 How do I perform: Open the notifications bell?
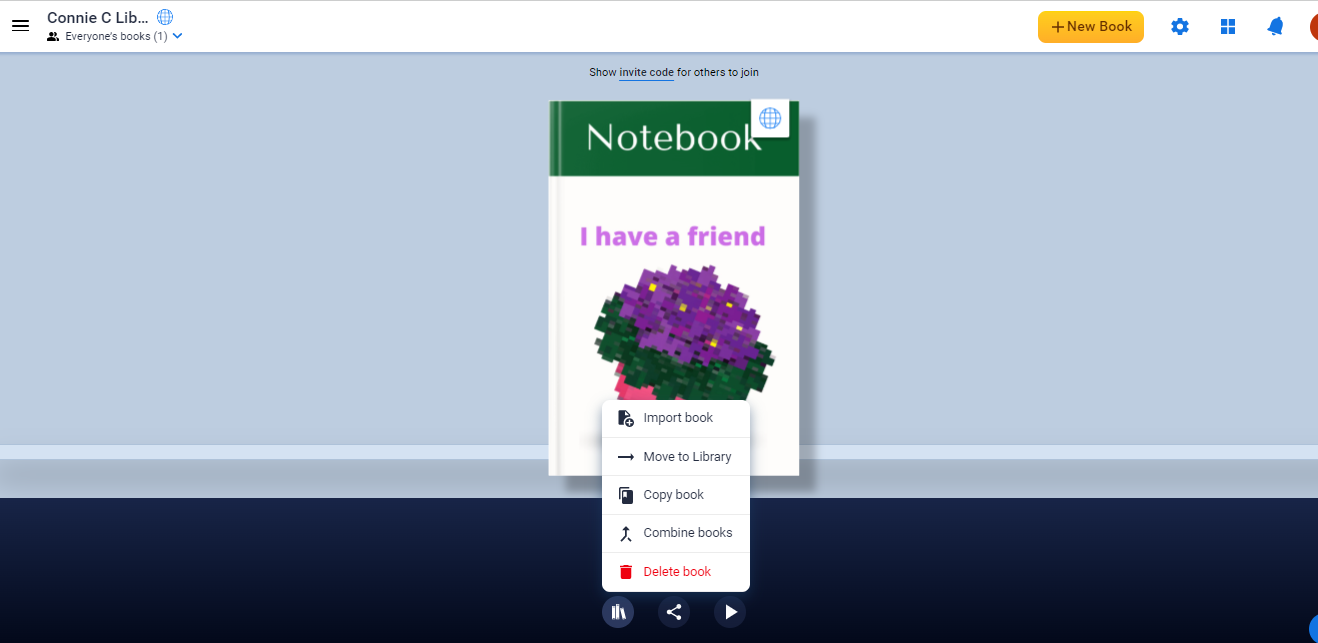click(x=1275, y=27)
